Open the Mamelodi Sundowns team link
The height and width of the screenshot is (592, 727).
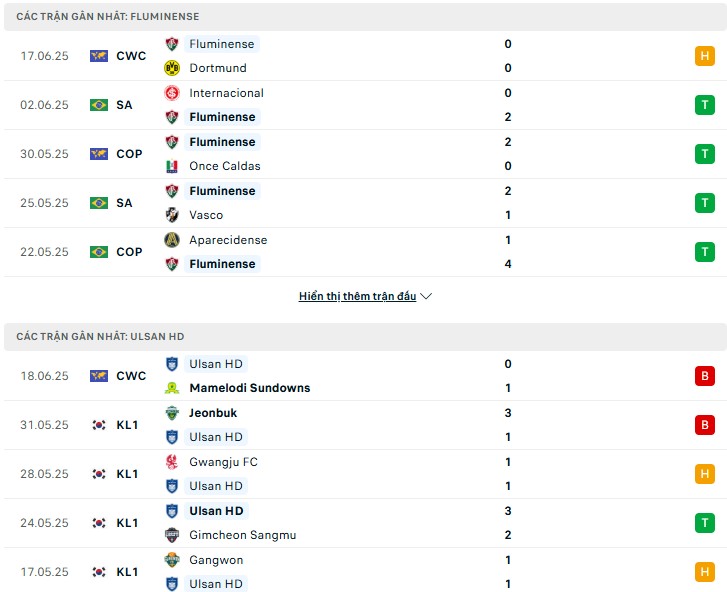250,388
